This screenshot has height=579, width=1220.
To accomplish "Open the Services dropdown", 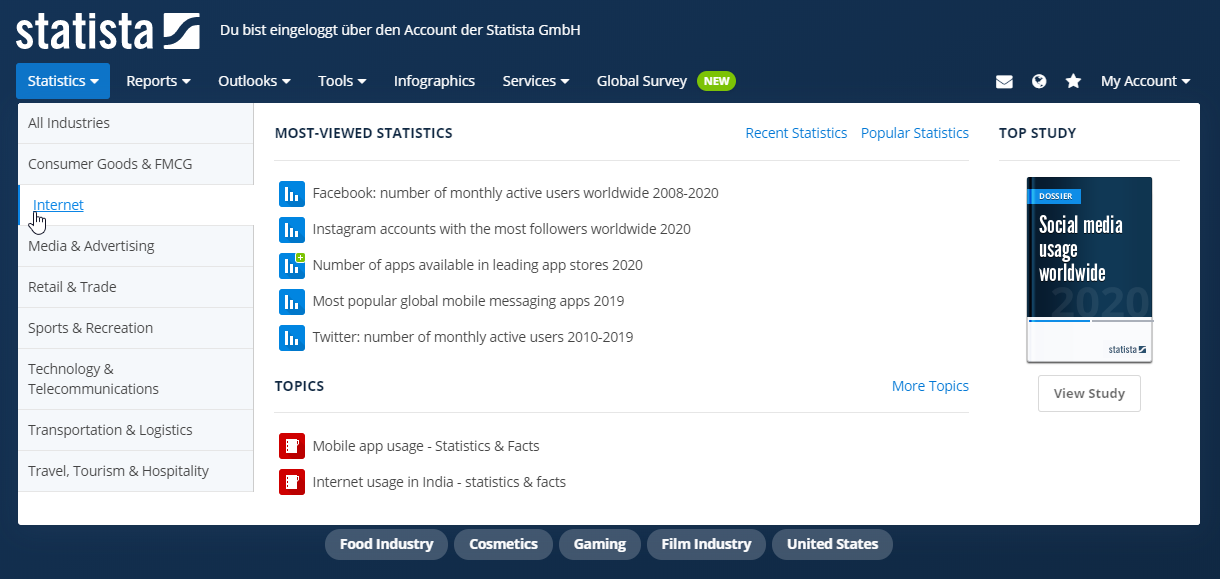I will (x=536, y=81).
